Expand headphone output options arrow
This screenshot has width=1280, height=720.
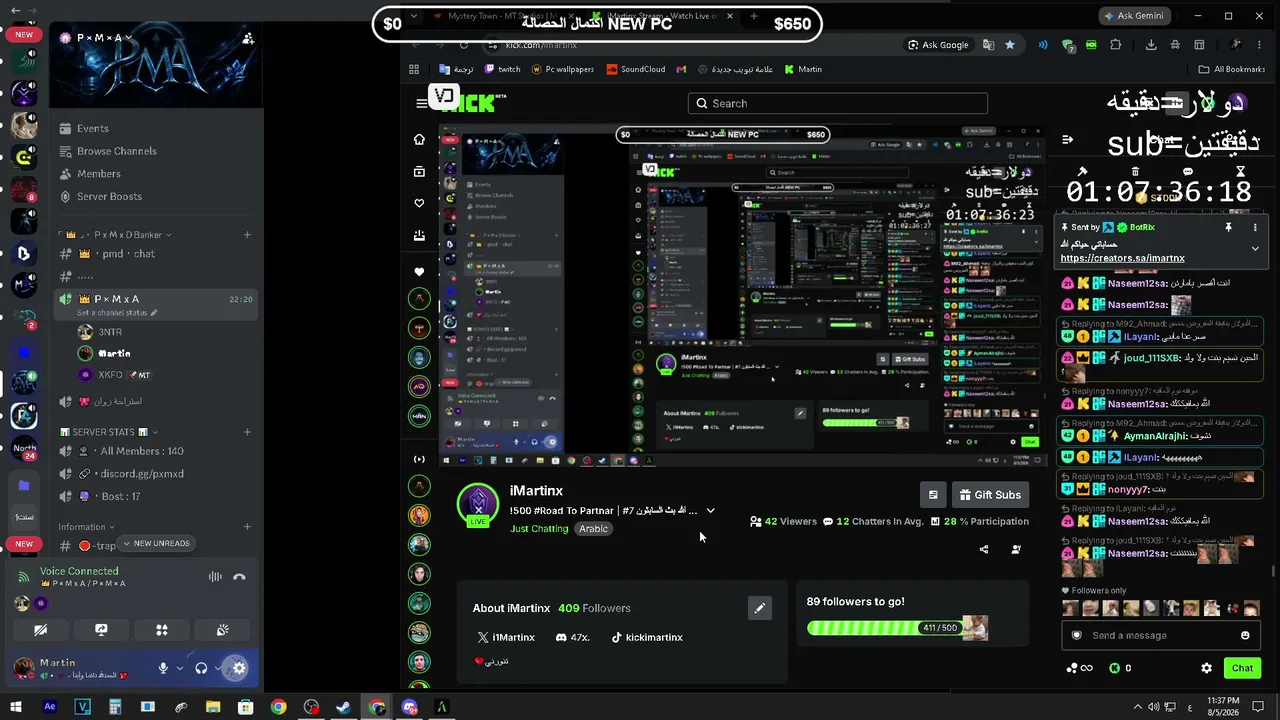point(218,668)
